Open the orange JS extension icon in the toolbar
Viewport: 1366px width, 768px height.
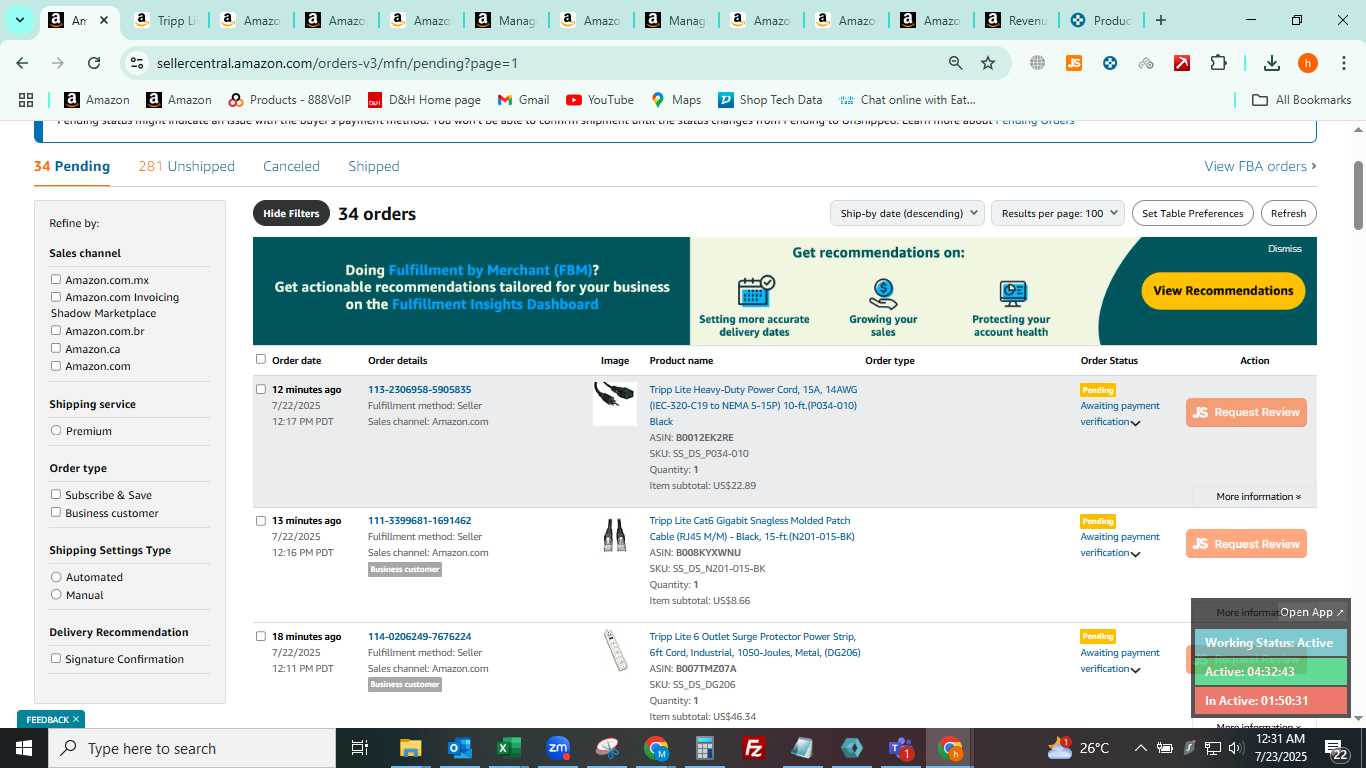click(1074, 63)
